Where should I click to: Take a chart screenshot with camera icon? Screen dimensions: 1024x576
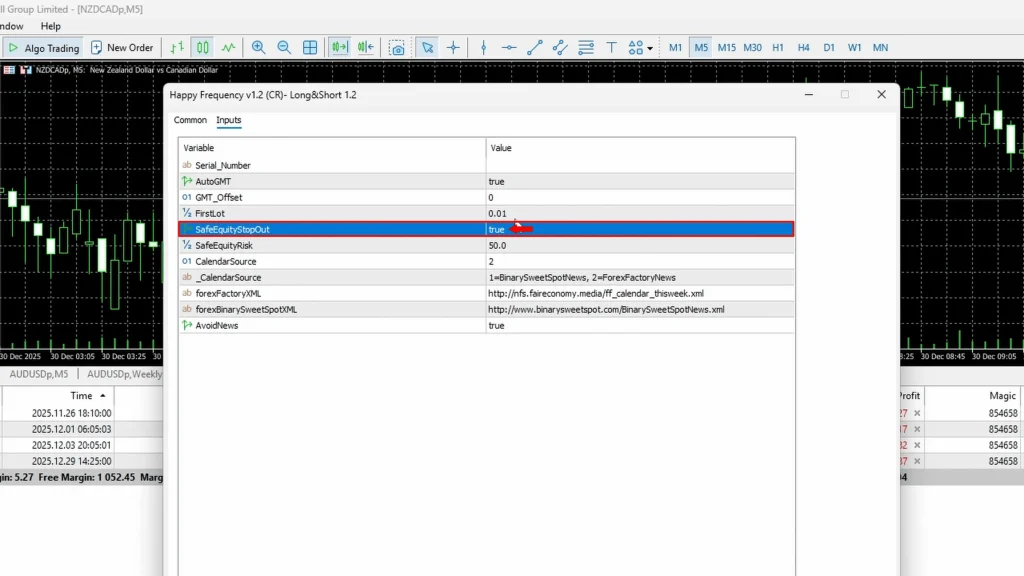397,47
